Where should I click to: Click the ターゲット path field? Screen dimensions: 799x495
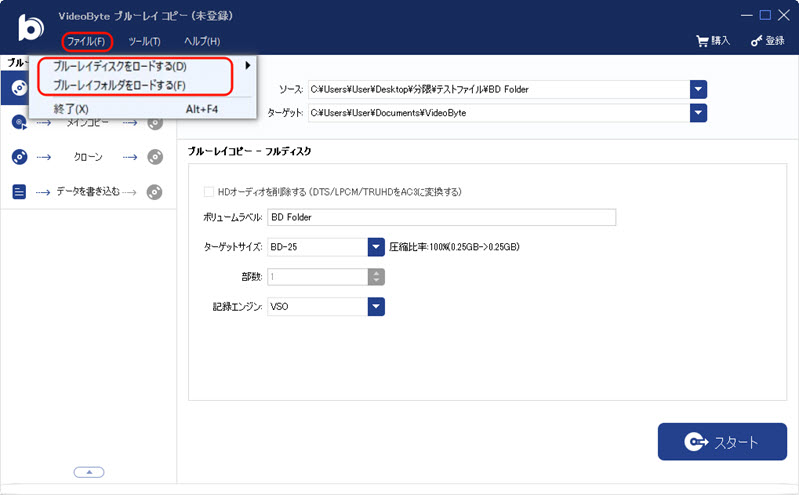pos(499,113)
